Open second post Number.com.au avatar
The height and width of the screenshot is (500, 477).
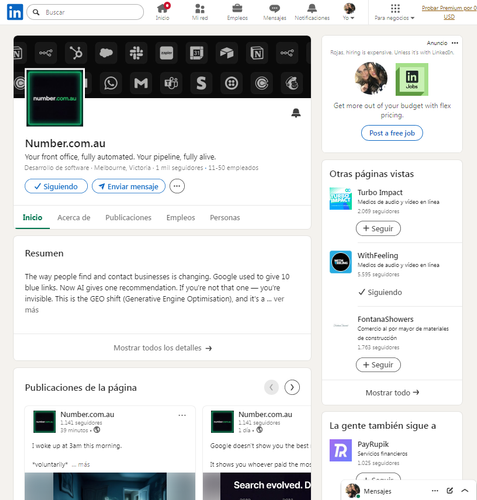(x=222, y=422)
